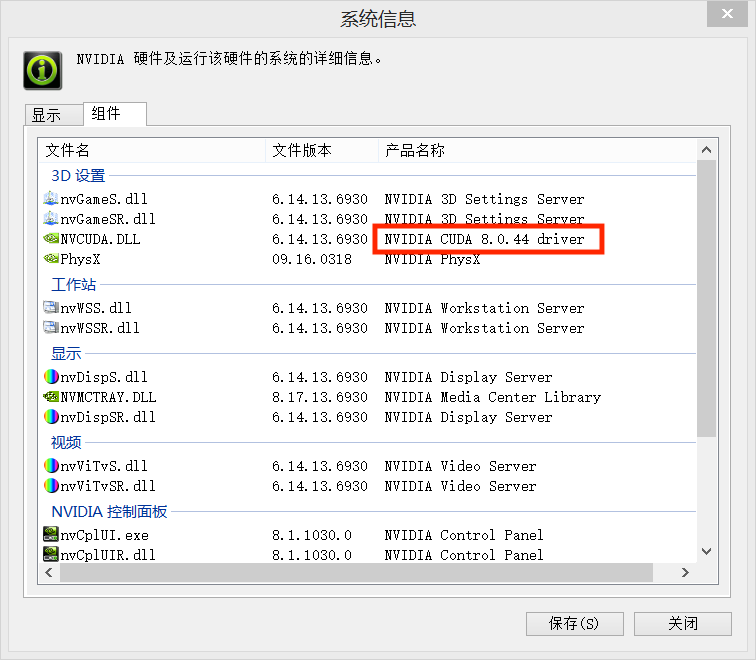756x660 pixels.
Task: Select the nvCplUI.exe file name
Action: [x=104, y=535]
